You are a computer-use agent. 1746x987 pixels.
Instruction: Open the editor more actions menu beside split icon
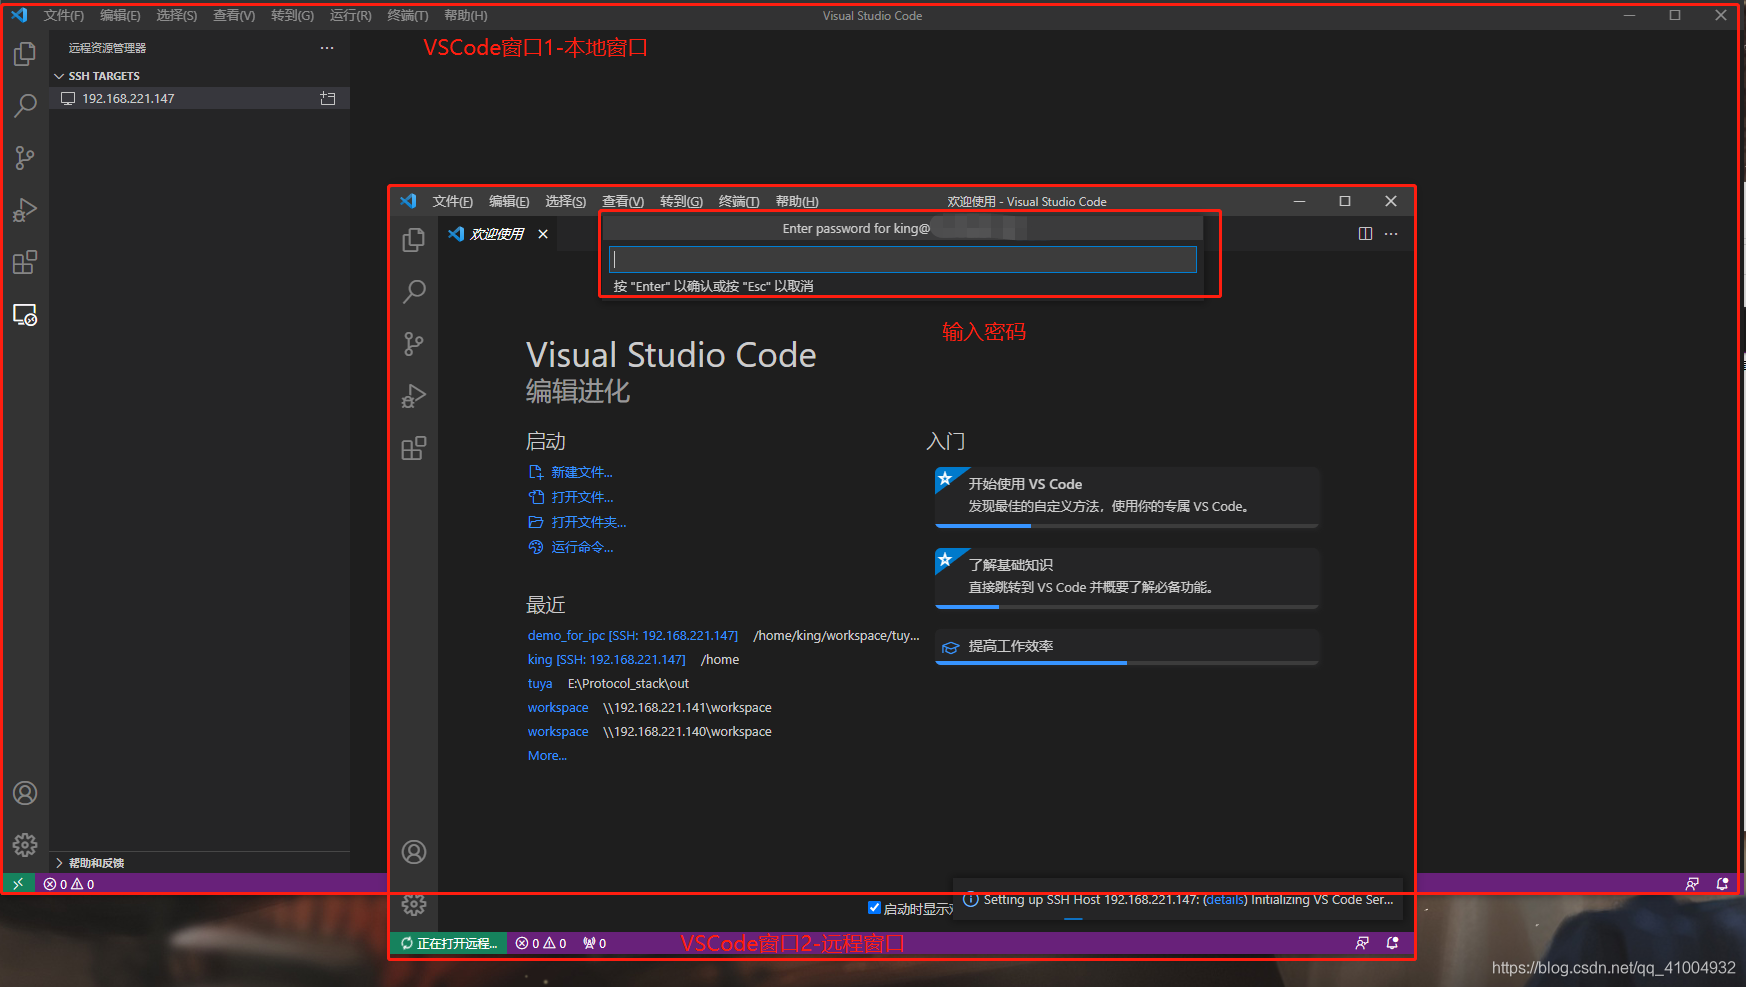click(x=1390, y=233)
